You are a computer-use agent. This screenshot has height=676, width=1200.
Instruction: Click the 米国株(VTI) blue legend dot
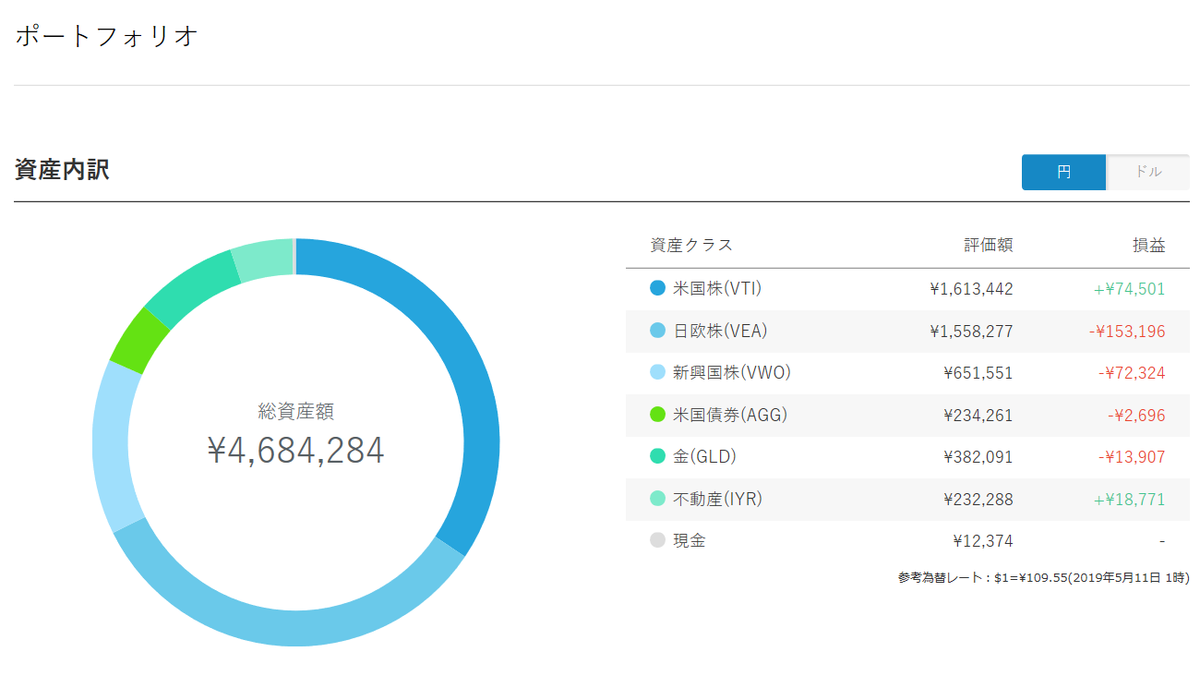[657, 288]
